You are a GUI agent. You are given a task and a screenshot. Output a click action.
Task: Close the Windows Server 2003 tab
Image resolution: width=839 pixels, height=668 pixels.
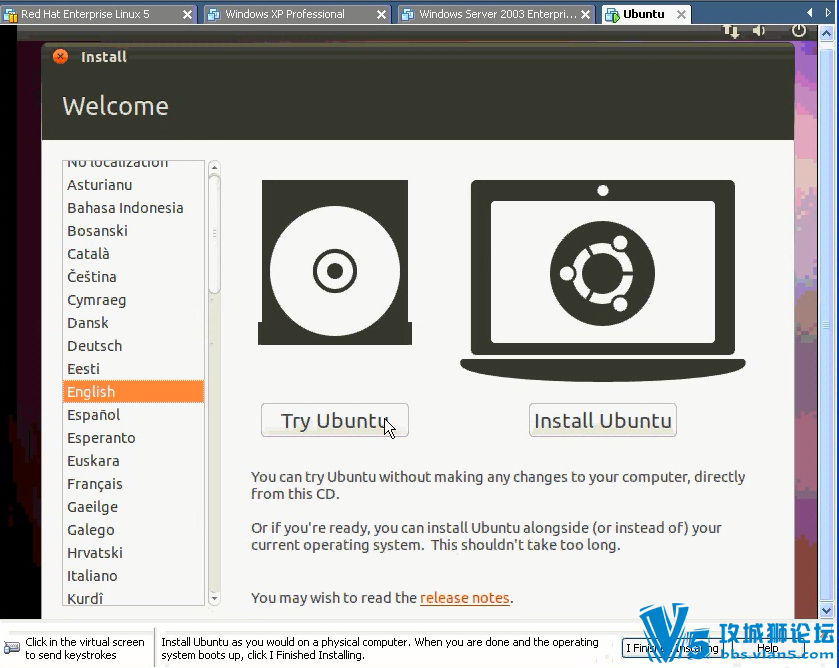(x=585, y=14)
